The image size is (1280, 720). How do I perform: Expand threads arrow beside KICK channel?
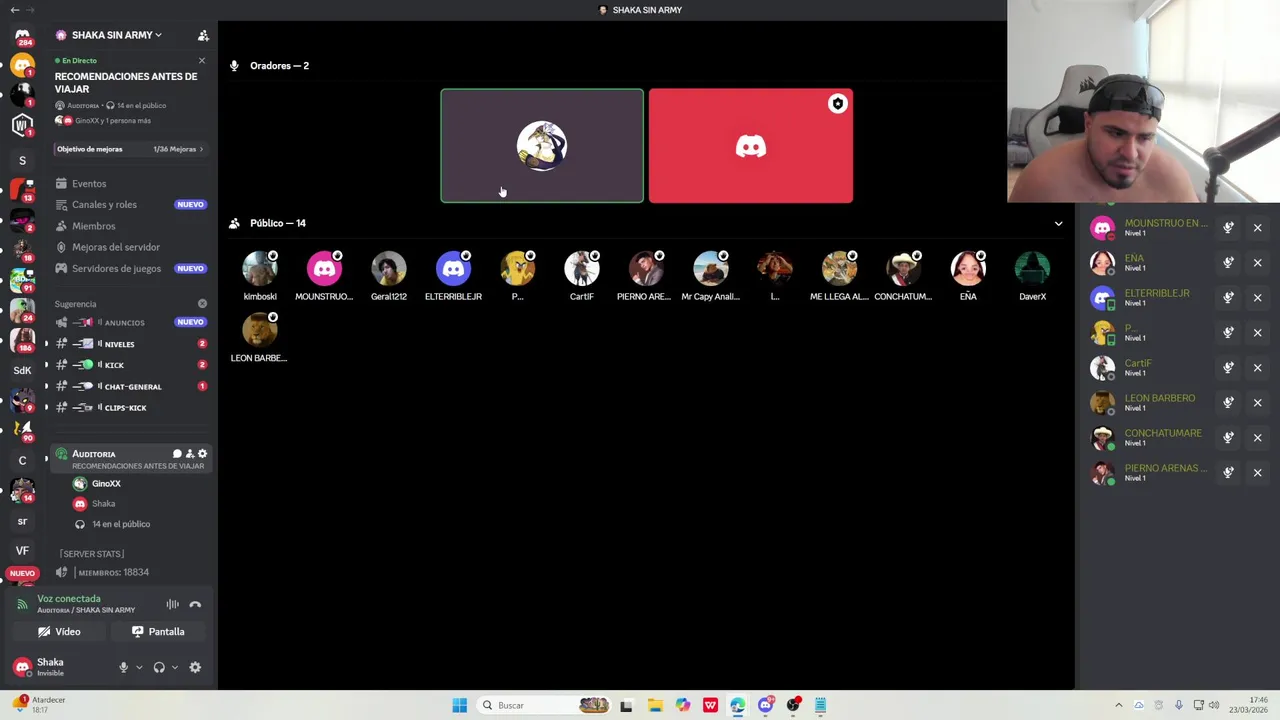coord(46,365)
